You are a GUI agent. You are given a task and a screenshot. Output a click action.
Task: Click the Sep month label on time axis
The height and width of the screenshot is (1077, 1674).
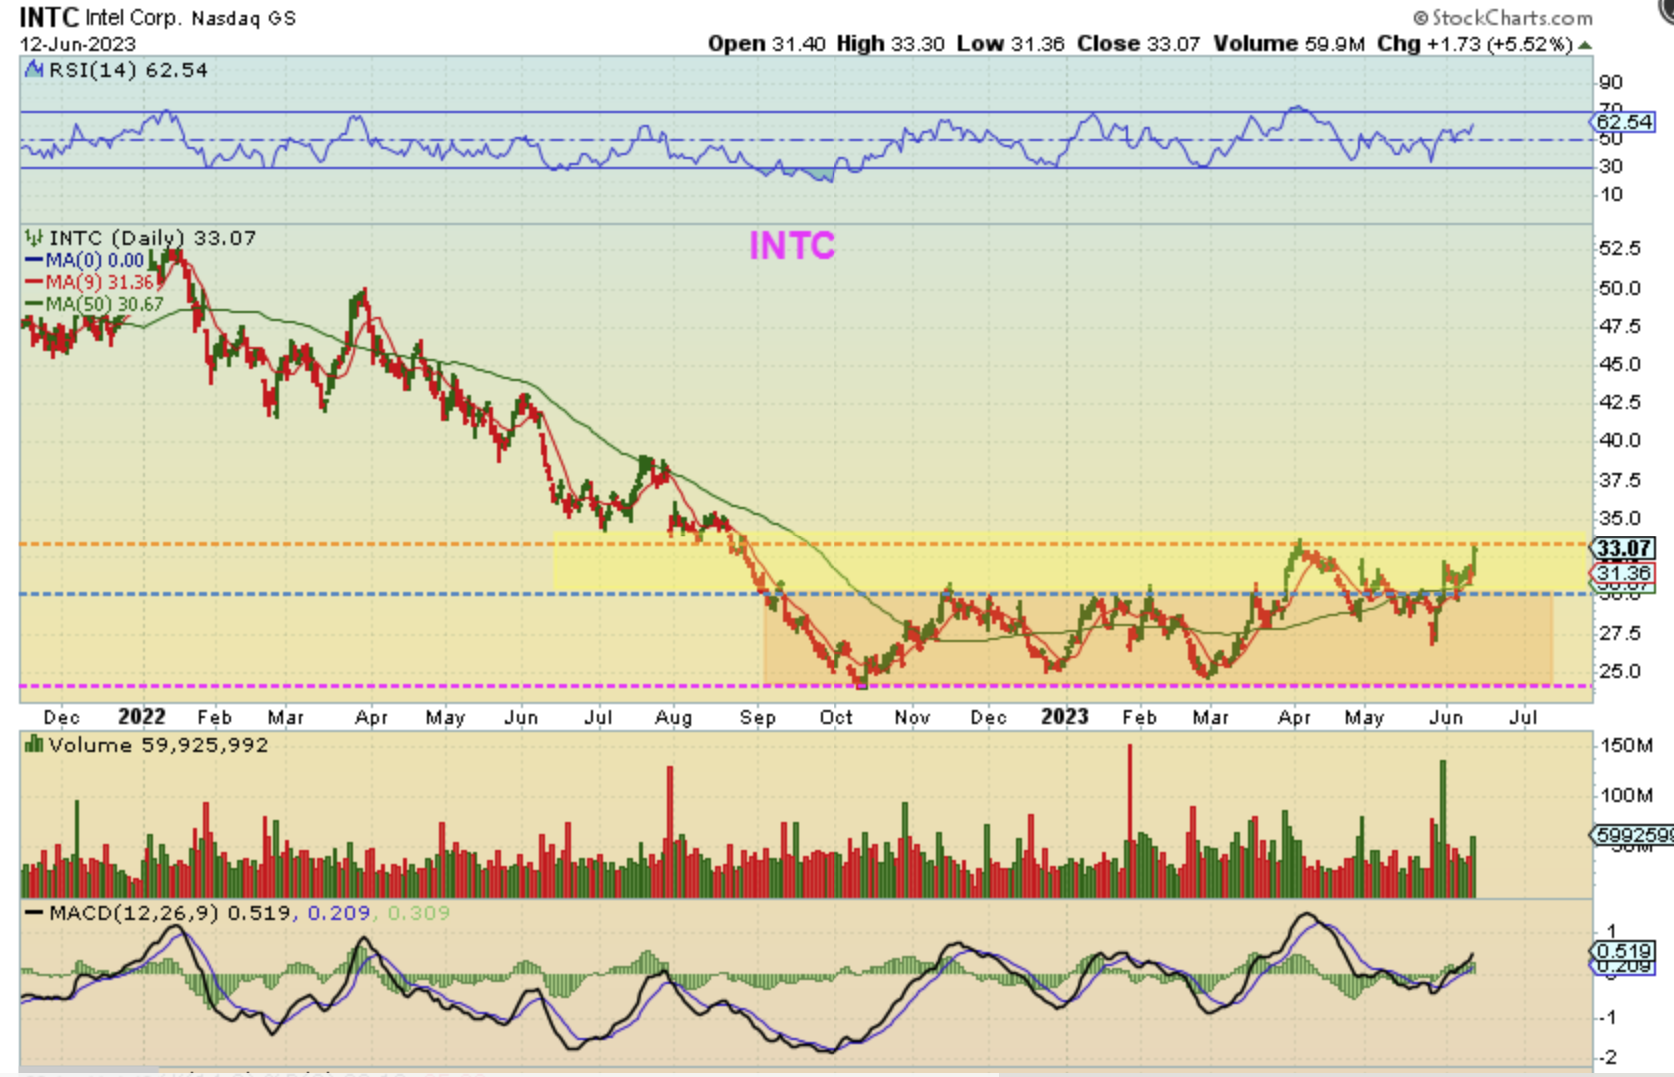(758, 718)
